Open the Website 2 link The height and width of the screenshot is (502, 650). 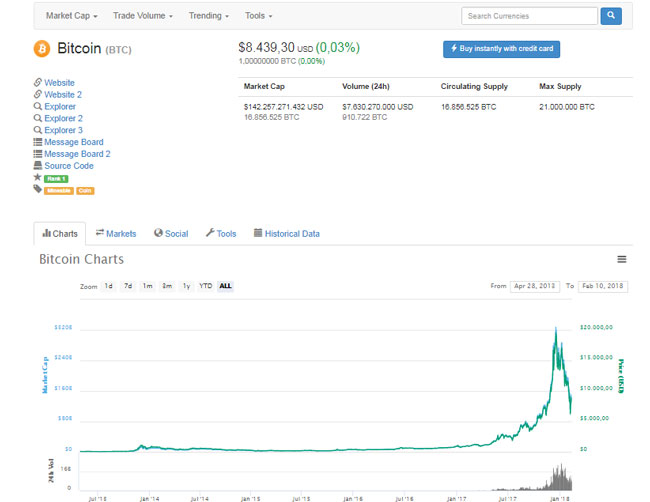(63, 95)
